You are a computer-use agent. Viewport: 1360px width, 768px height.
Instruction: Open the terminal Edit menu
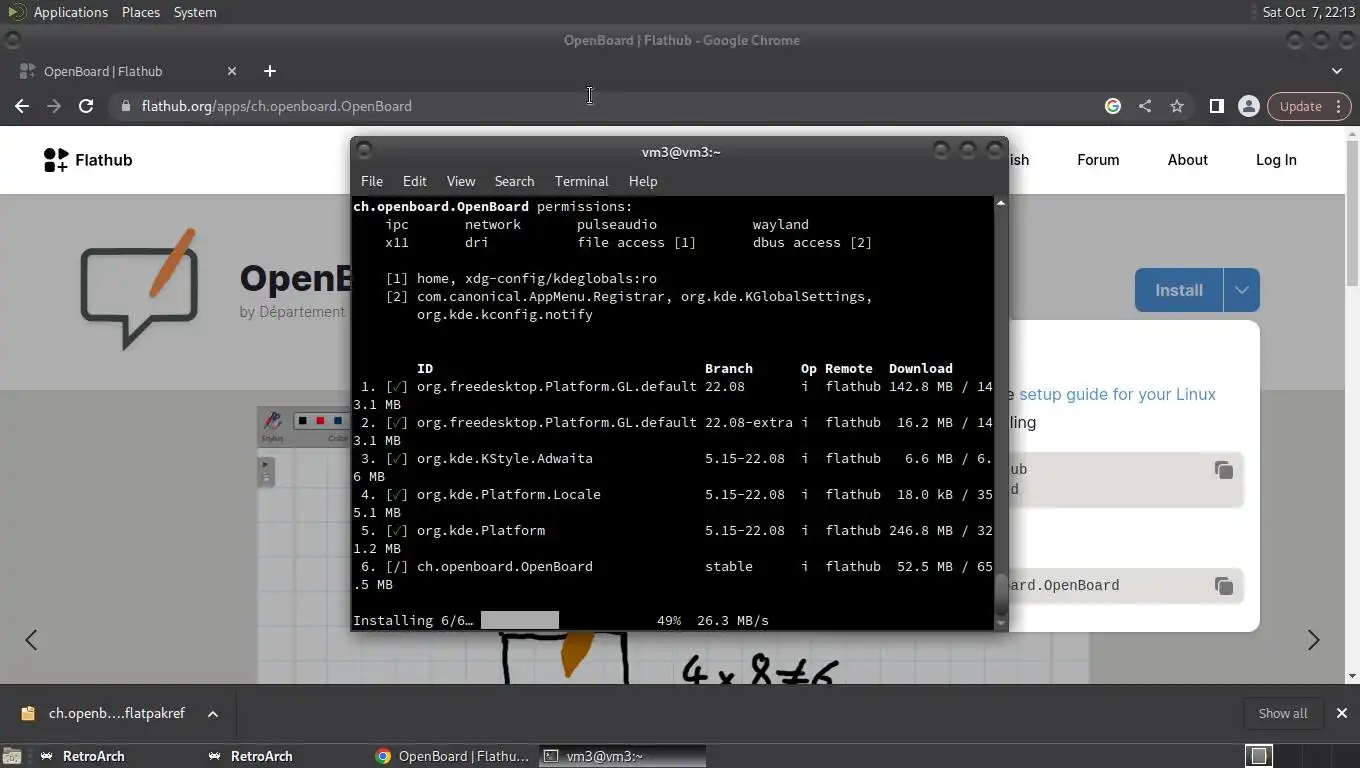click(414, 181)
